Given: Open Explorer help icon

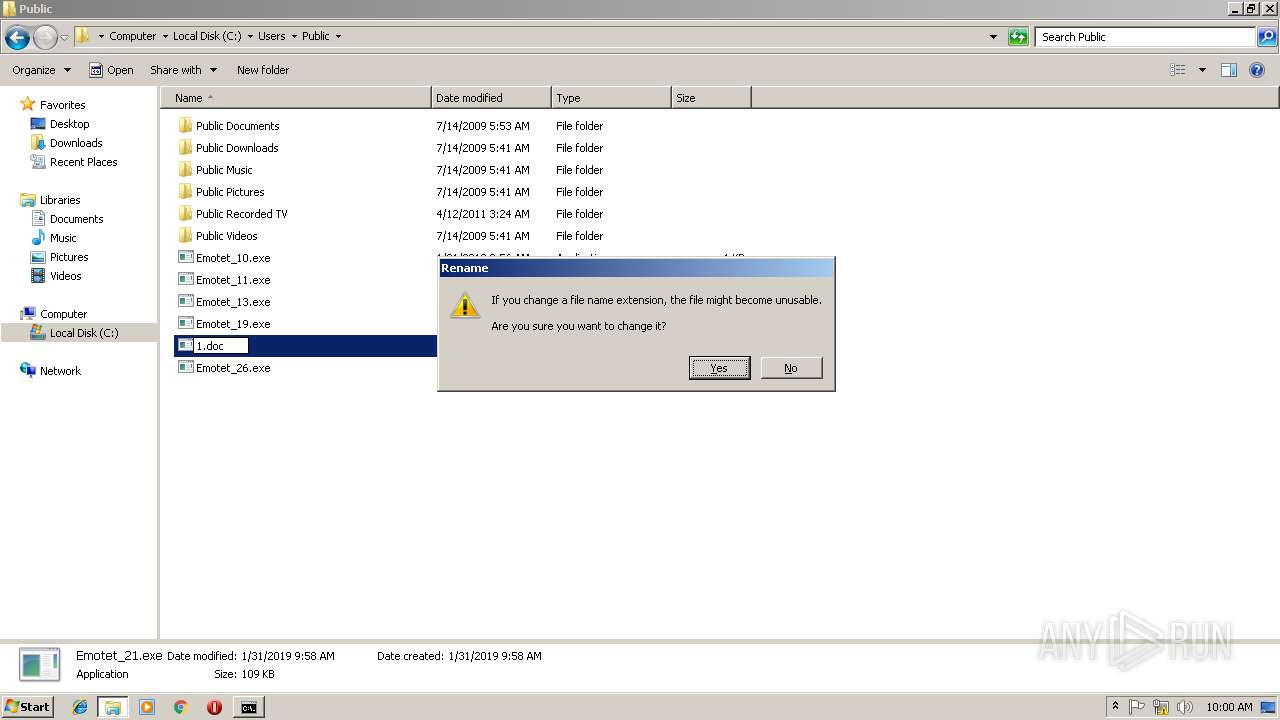Looking at the screenshot, I should tap(1257, 70).
